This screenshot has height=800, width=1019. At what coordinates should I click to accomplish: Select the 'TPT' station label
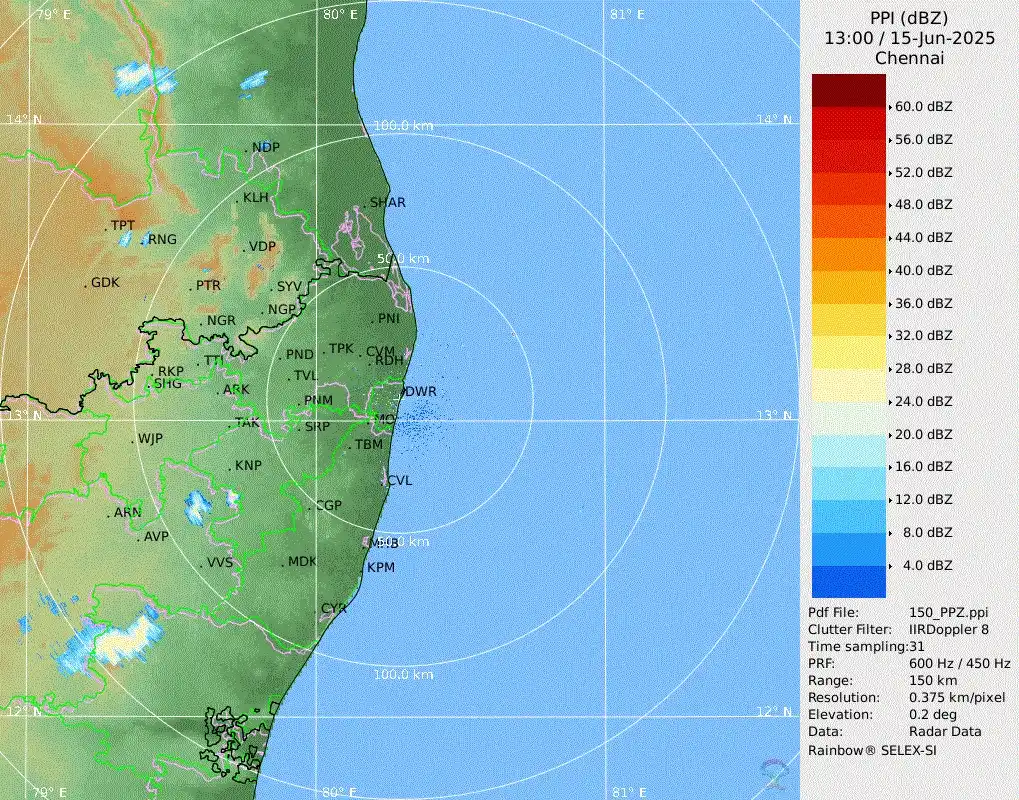123,226
